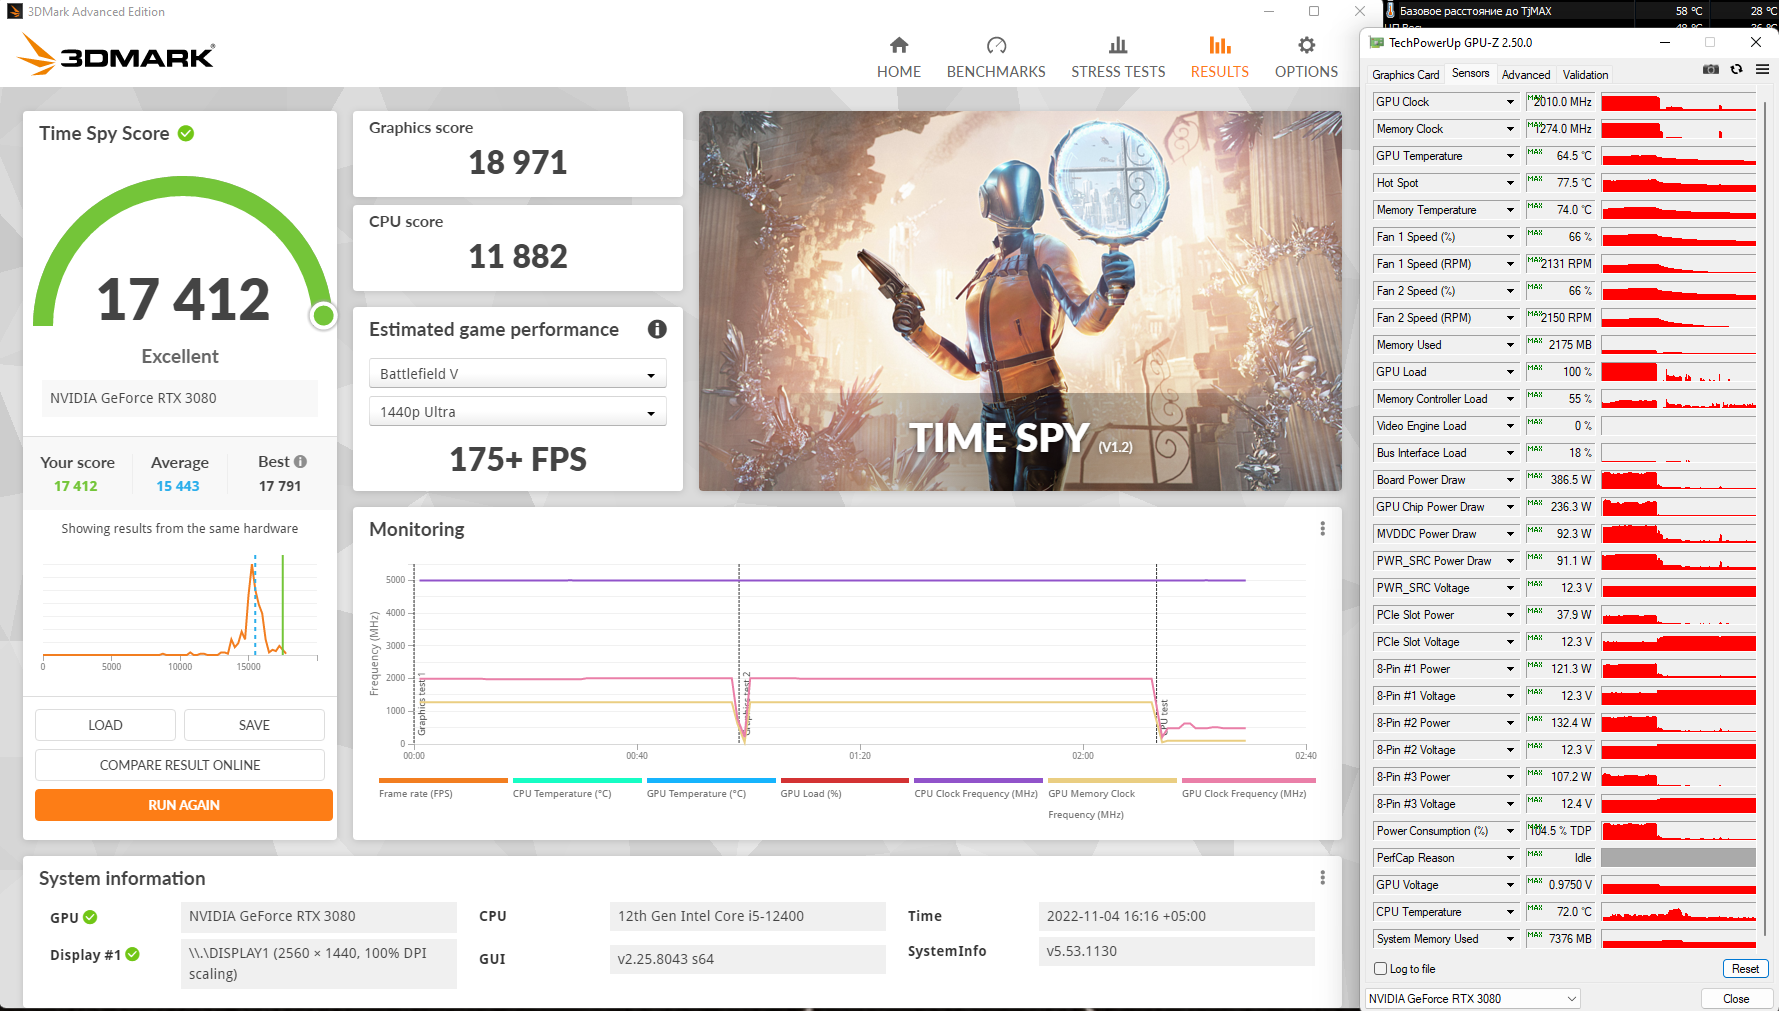Click the average score 15 443
Image resolution: width=1779 pixels, height=1011 pixels.
[178, 486]
